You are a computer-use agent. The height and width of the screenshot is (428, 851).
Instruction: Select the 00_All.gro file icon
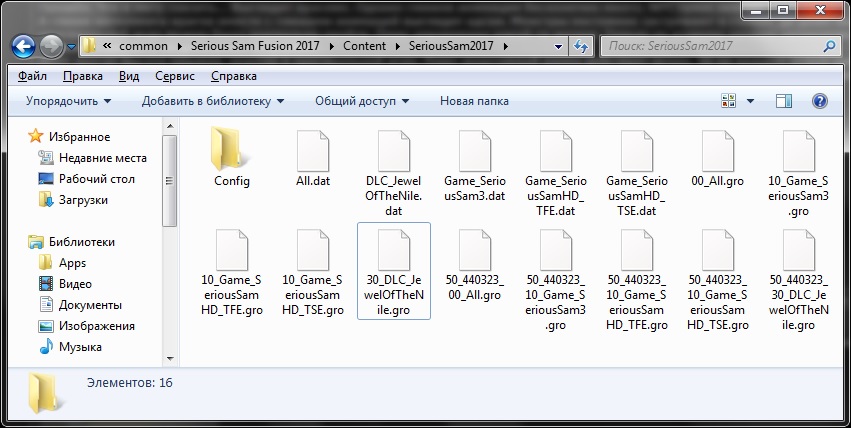[717, 151]
